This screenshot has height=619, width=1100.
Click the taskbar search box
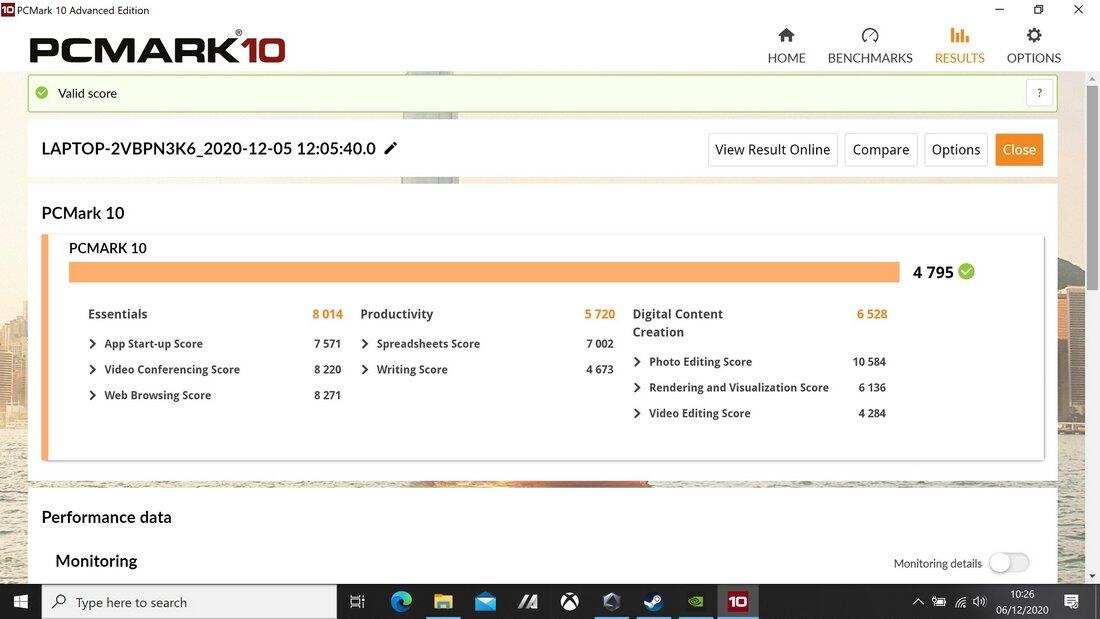(x=189, y=601)
